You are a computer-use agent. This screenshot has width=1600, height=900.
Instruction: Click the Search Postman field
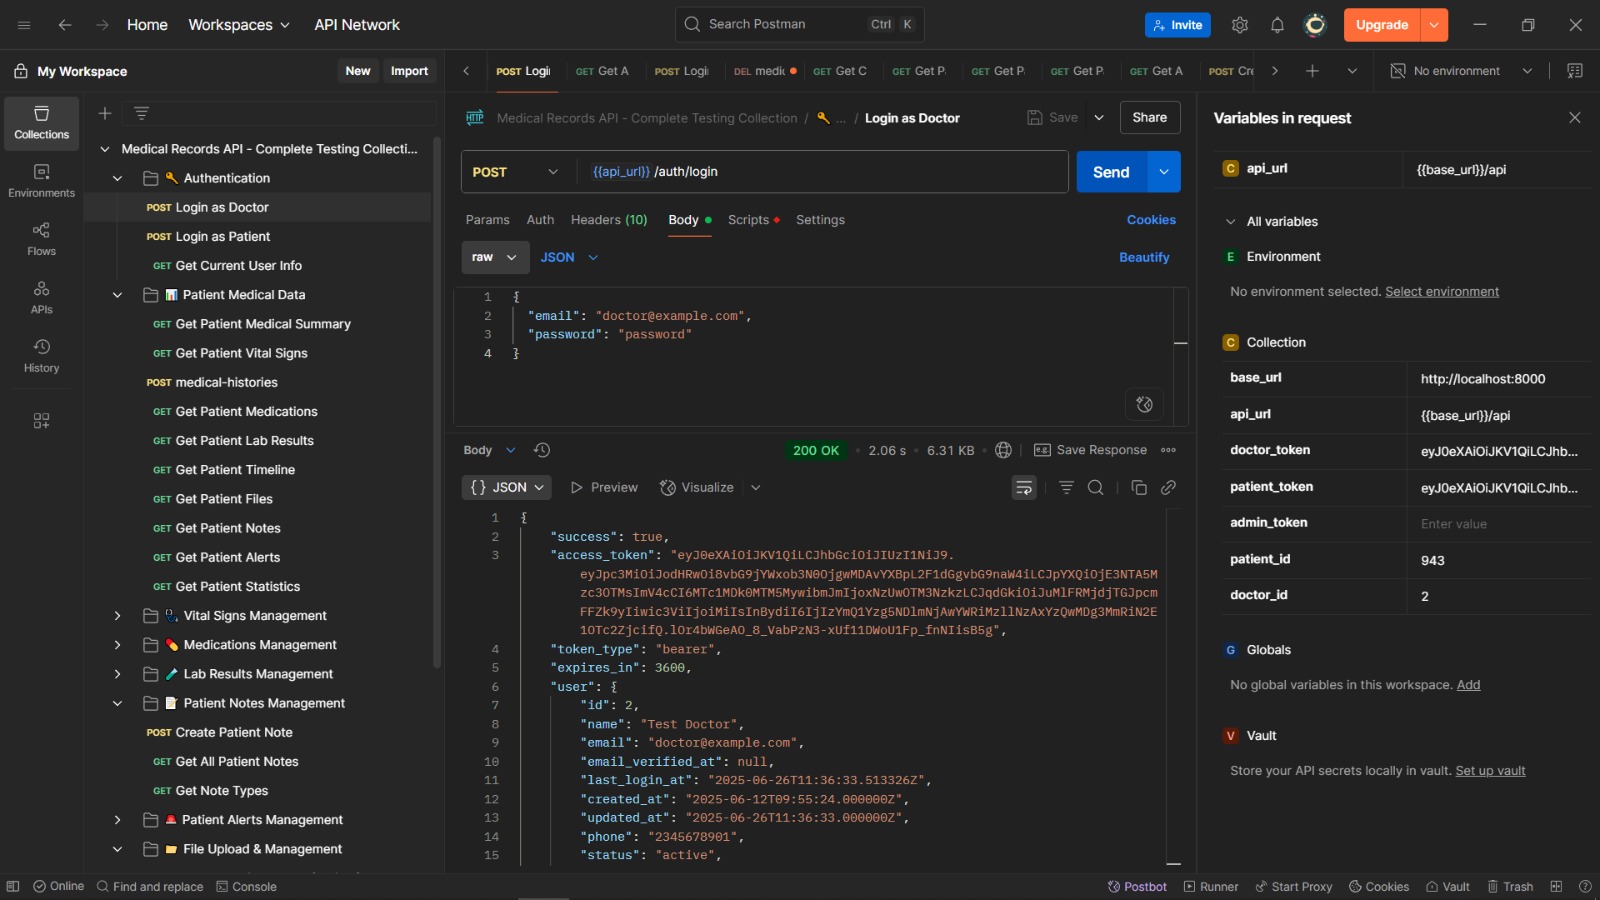pos(800,24)
